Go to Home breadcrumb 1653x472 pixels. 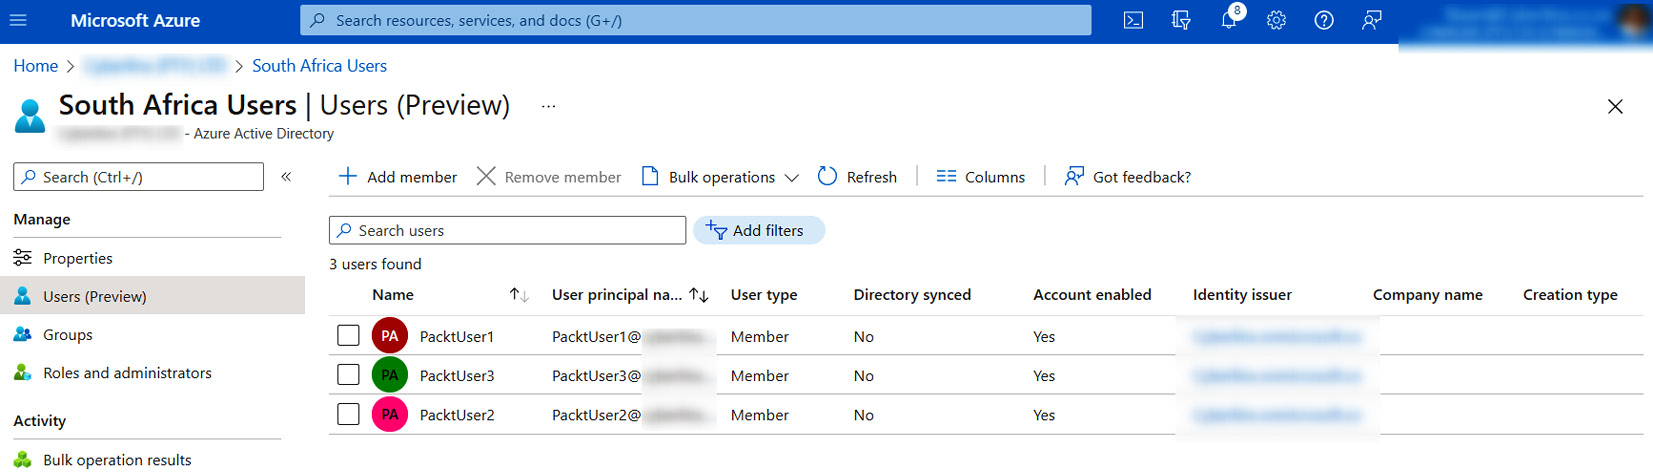(36, 66)
